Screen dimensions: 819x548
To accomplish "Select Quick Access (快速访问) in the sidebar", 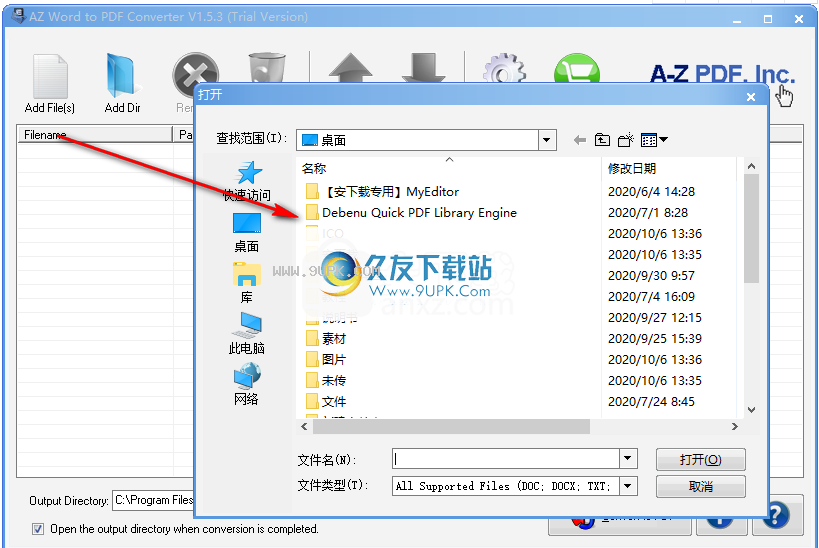I will tap(247, 181).
